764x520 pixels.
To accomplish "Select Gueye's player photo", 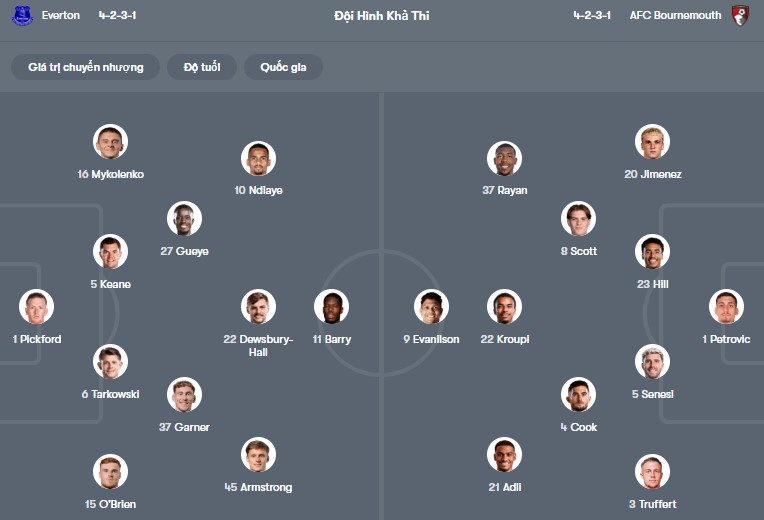I will (x=184, y=219).
